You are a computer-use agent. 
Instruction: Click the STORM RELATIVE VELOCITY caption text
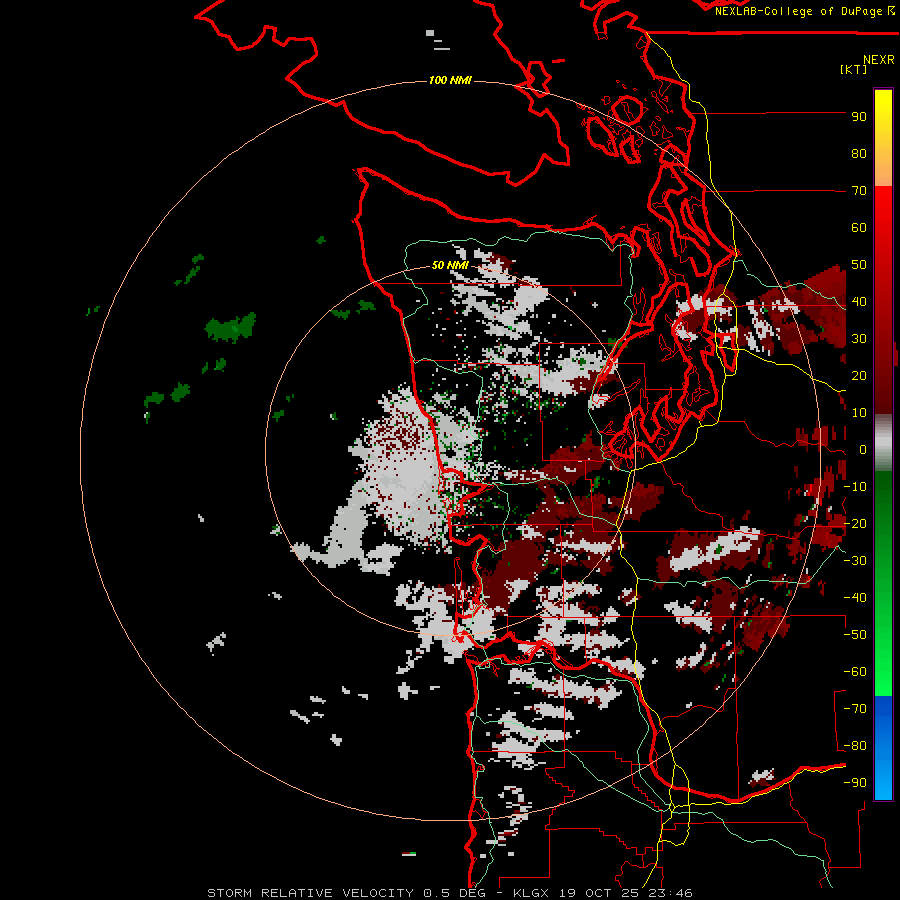(310, 893)
